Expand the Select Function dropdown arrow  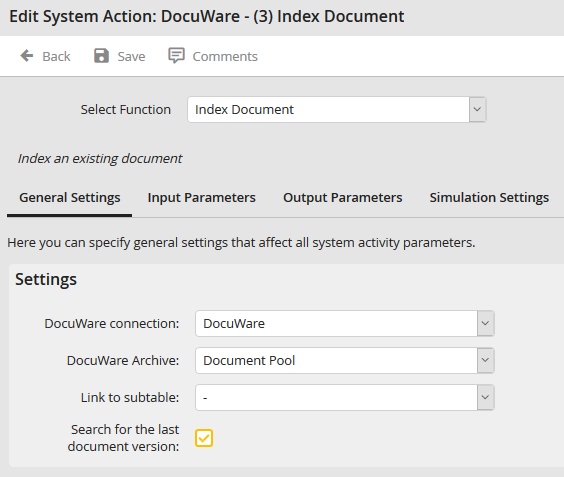(x=477, y=109)
